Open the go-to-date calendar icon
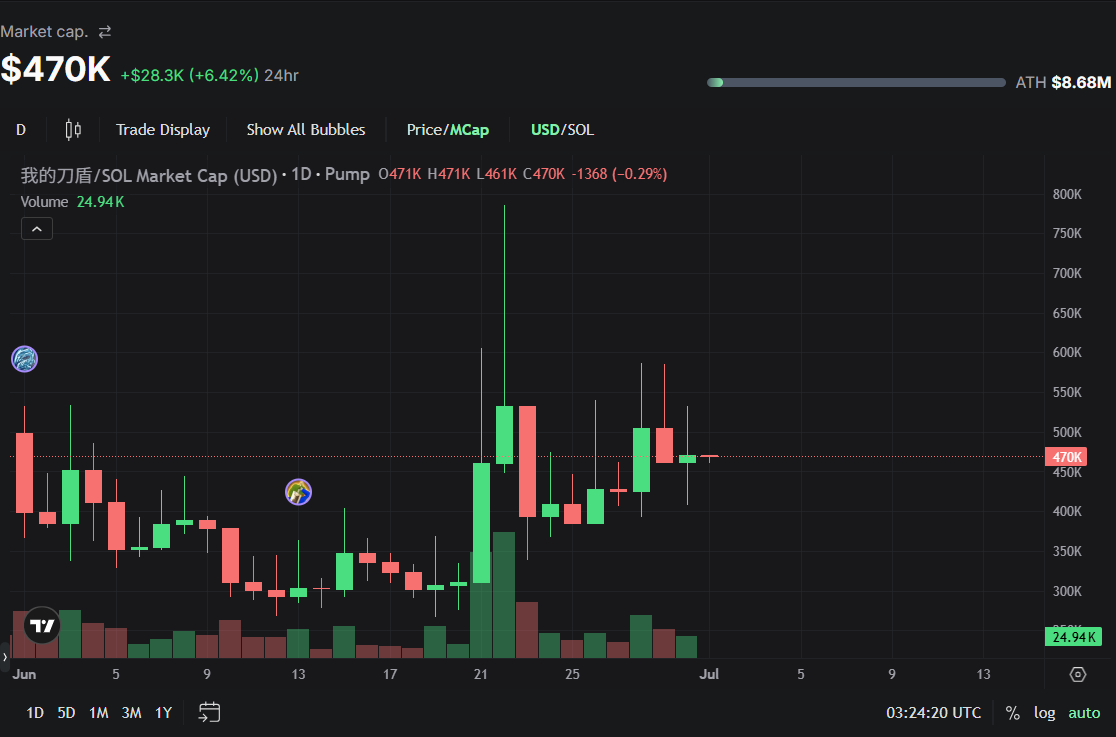This screenshot has width=1116, height=737. point(209,712)
